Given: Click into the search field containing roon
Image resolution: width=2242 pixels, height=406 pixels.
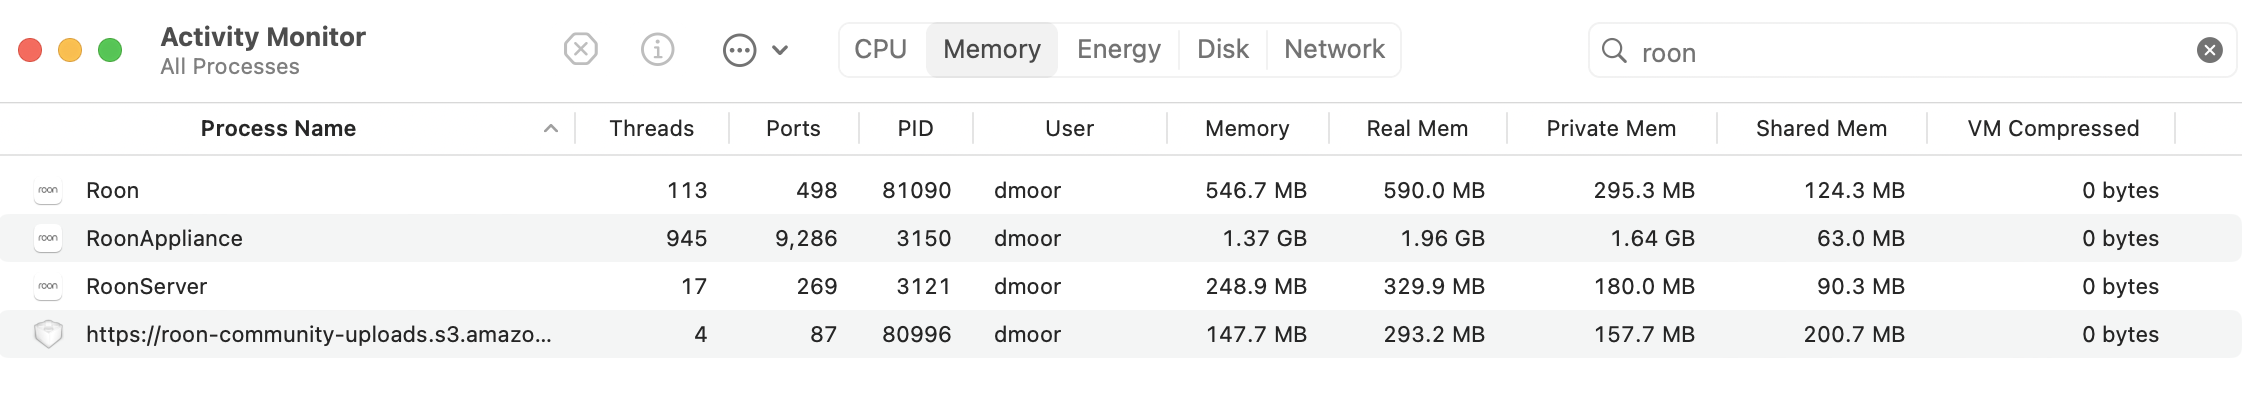Looking at the screenshot, I should 1910,51.
